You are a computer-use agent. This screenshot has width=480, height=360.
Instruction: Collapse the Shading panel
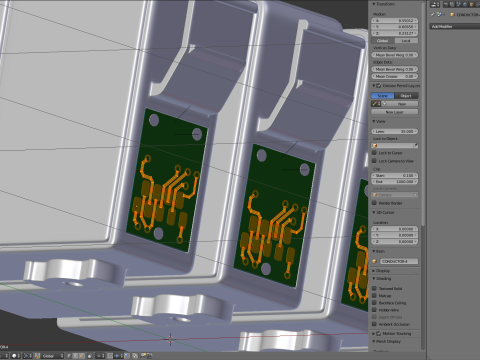(x=374, y=278)
